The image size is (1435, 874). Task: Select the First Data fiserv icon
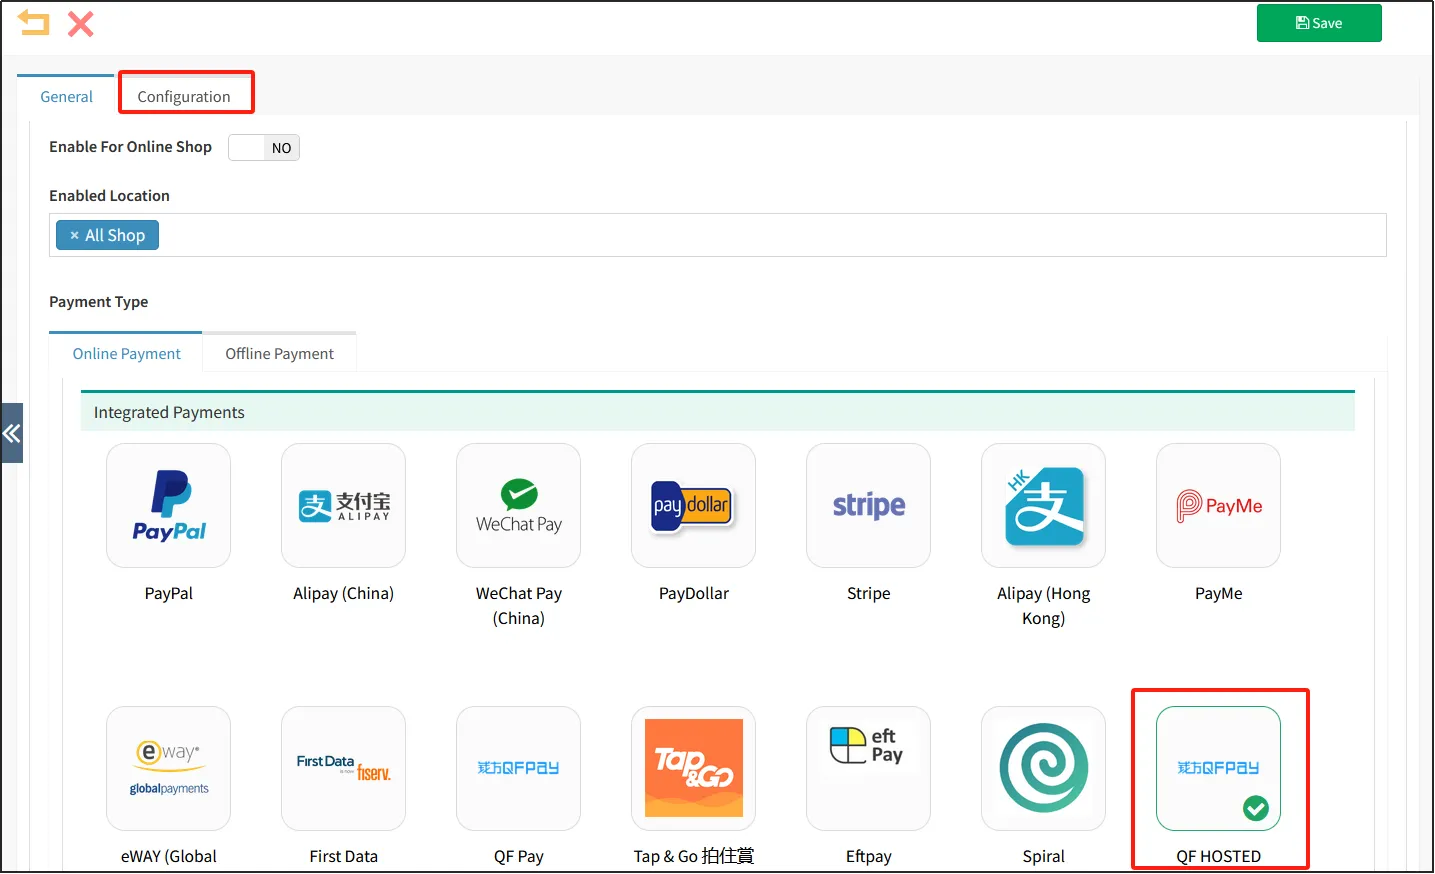pyautogui.click(x=344, y=769)
